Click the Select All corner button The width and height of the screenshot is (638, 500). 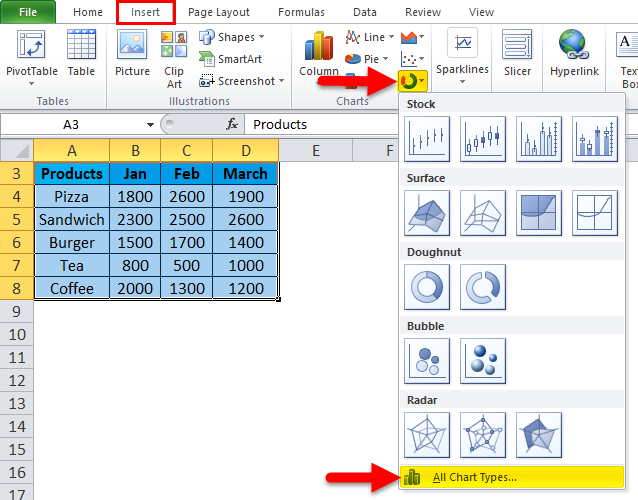(17, 151)
